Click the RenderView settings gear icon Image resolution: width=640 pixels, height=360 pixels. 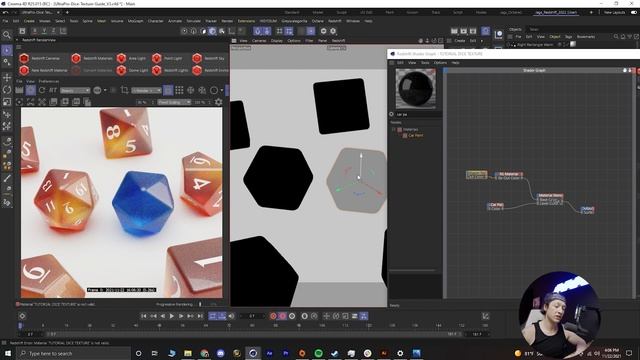[219, 102]
